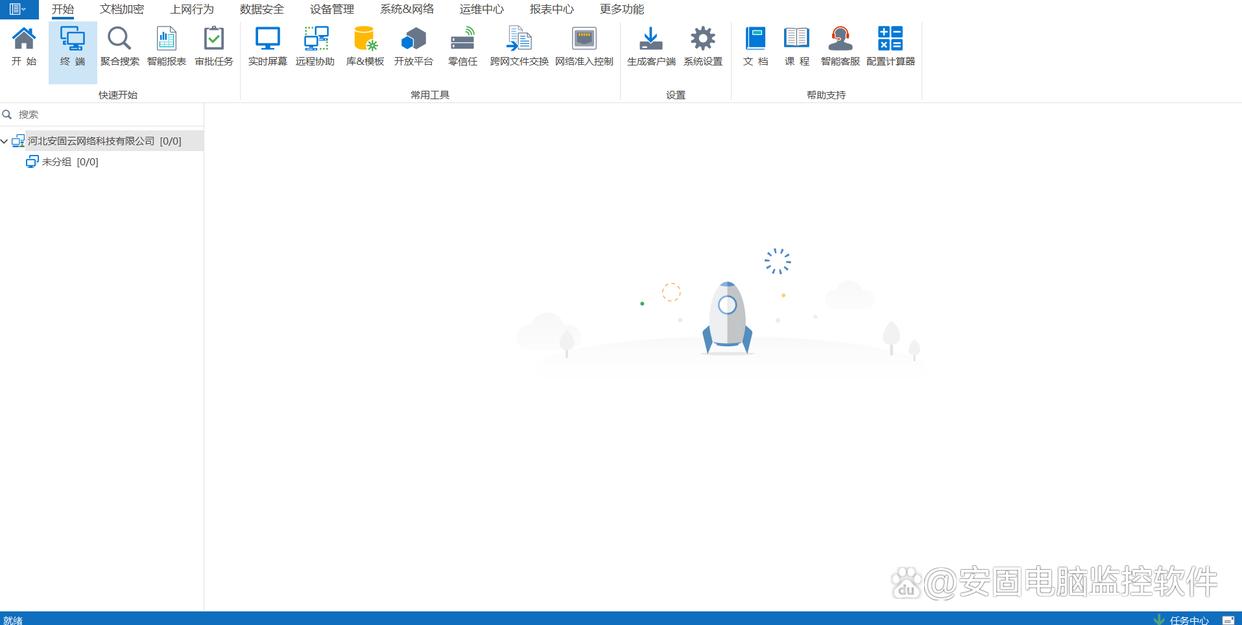Open 库&模板 library and templates

coord(365,46)
